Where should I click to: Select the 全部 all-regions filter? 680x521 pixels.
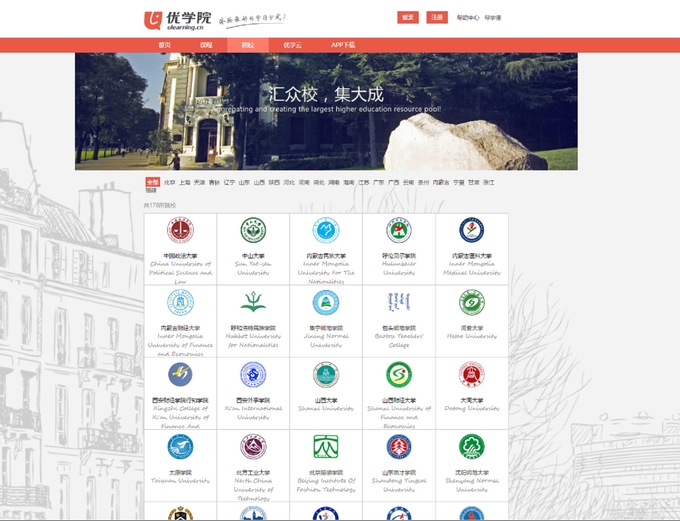click(x=153, y=182)
